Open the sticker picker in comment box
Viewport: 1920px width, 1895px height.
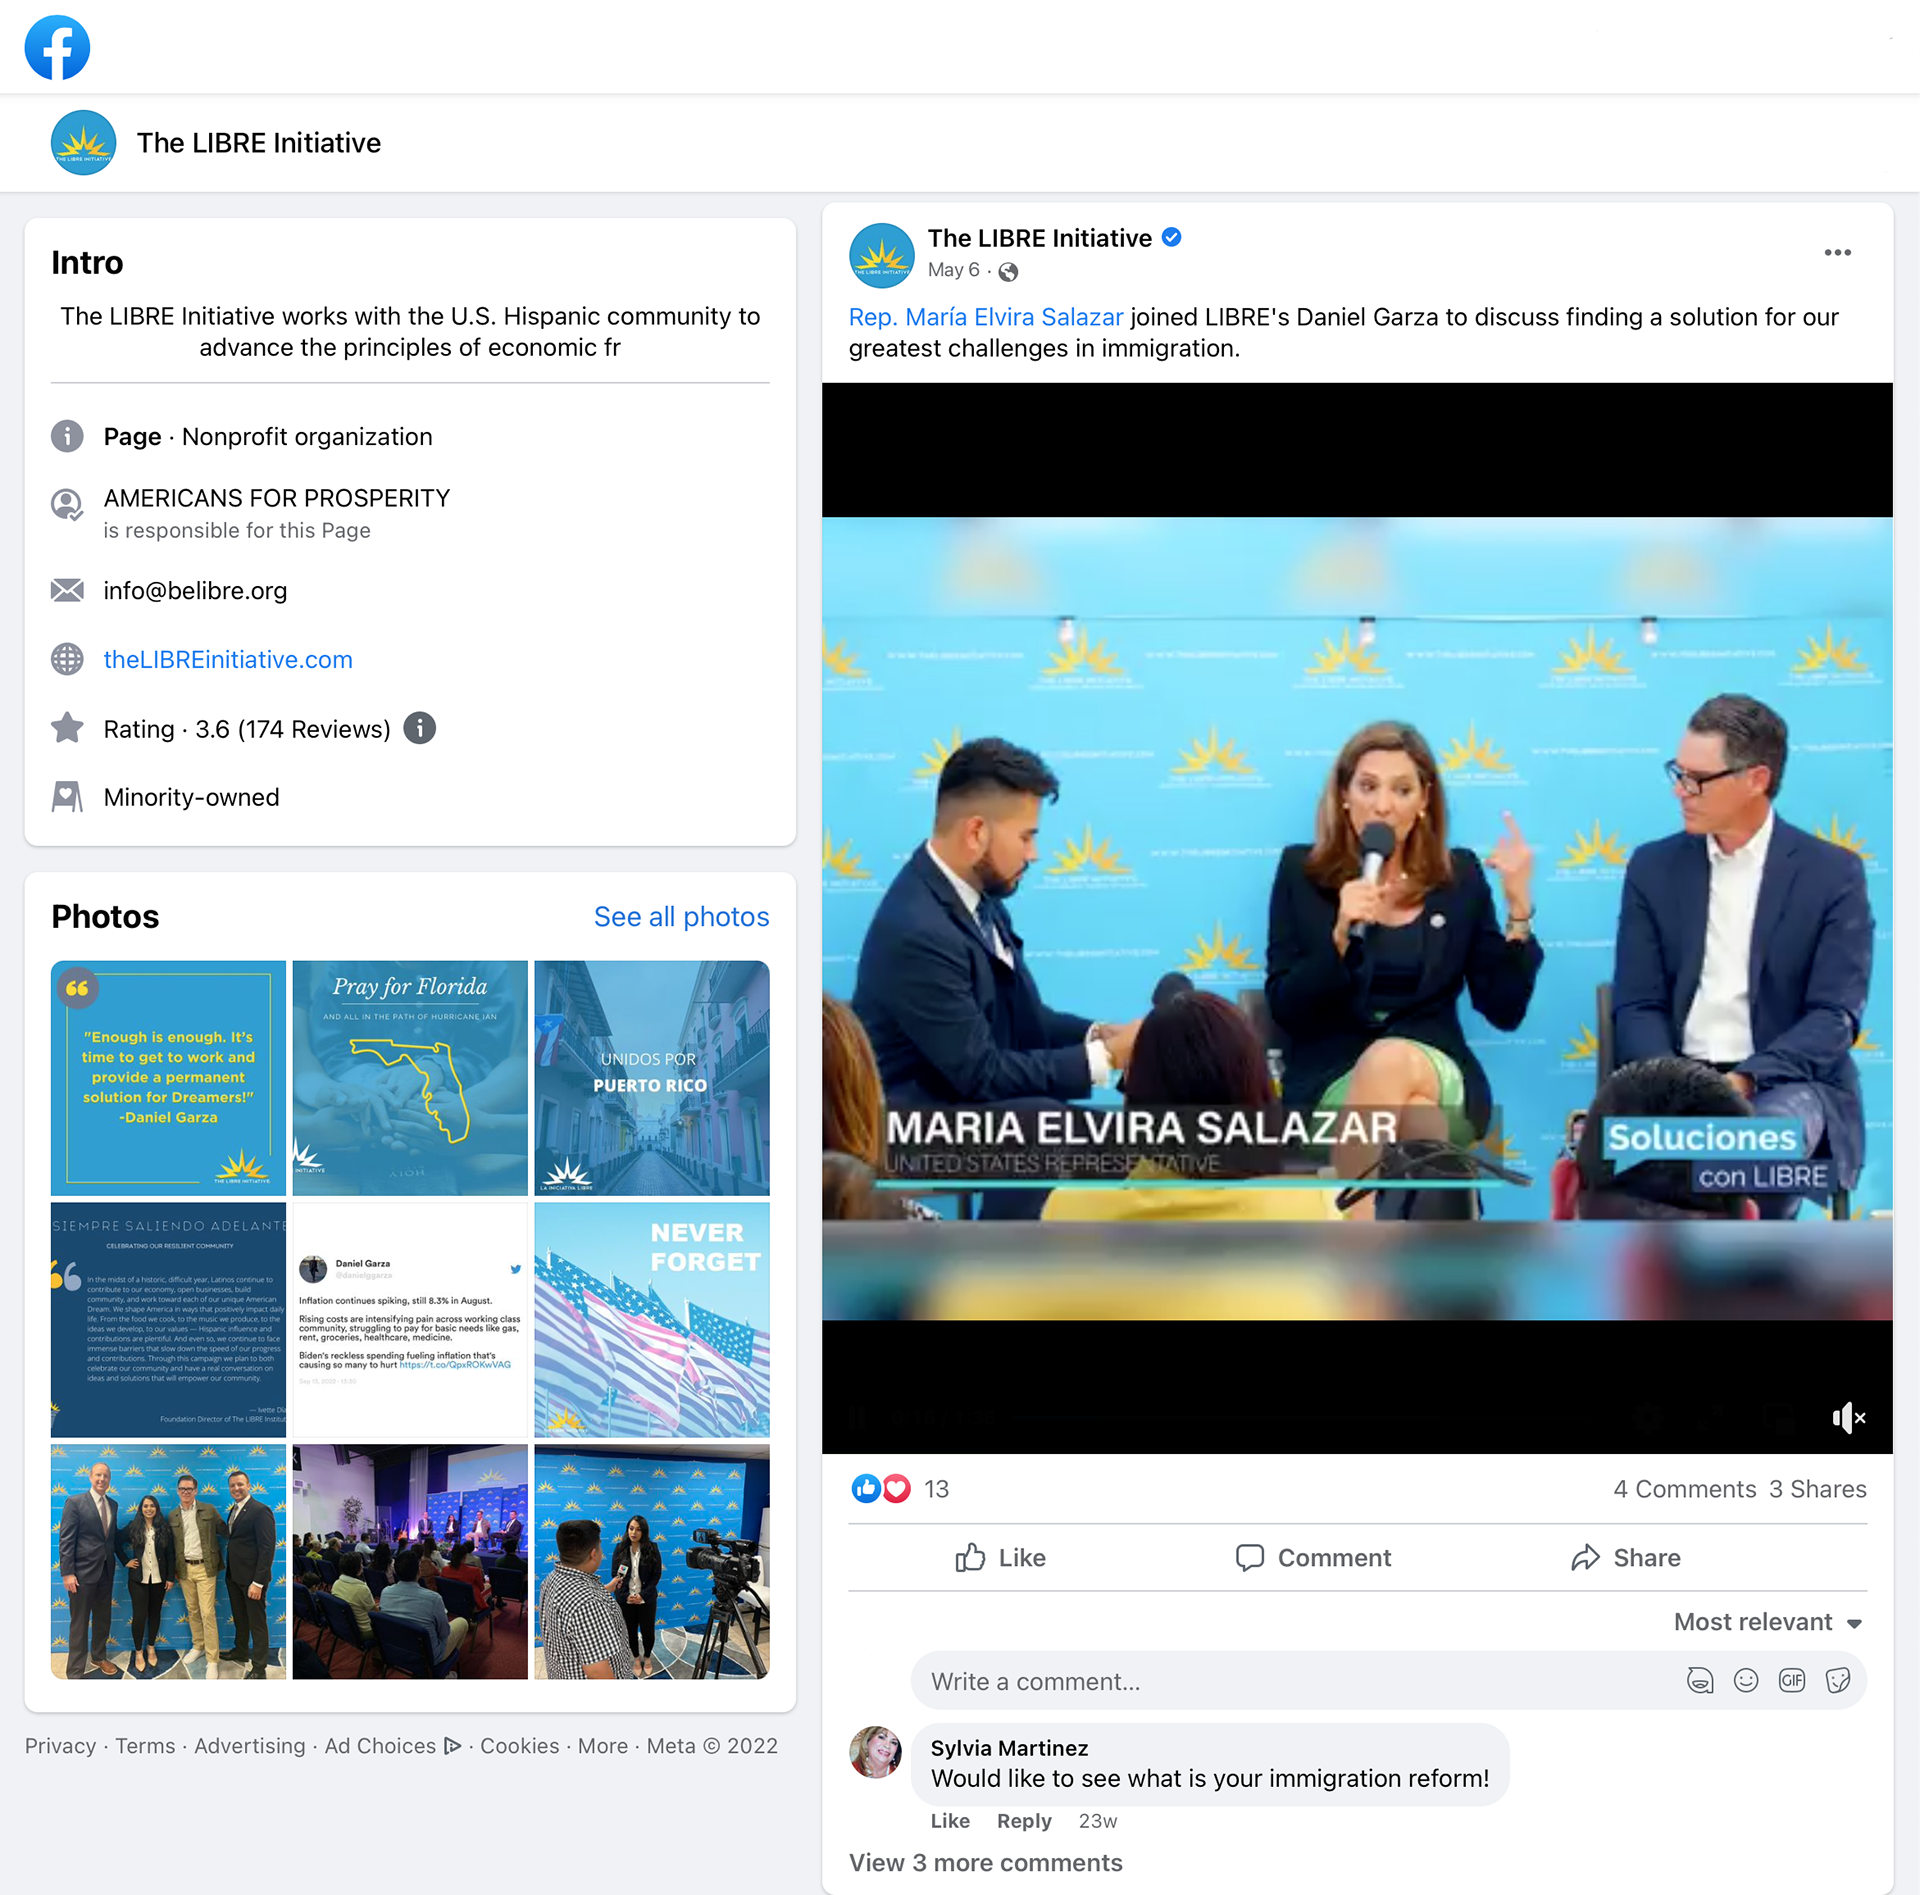coord(1838,1681)
